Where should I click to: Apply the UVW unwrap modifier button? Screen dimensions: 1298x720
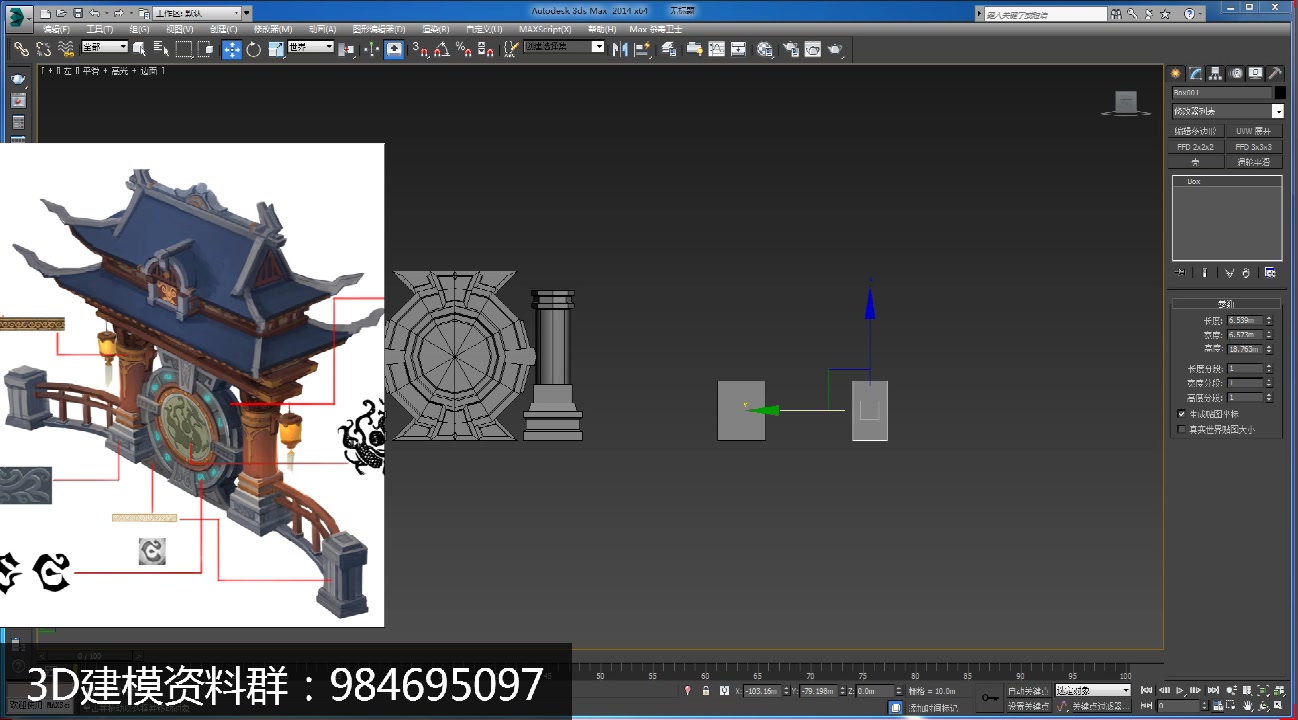[1254, 131]
